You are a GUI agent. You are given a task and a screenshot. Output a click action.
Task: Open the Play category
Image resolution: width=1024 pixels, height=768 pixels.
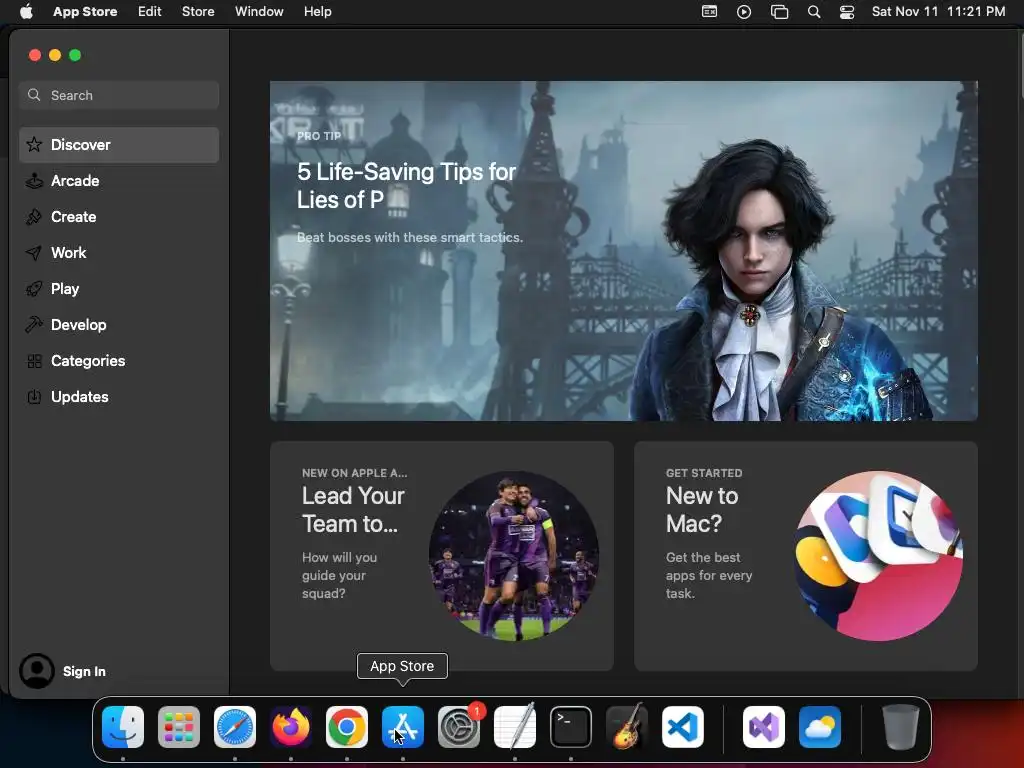tap(119, 289)
